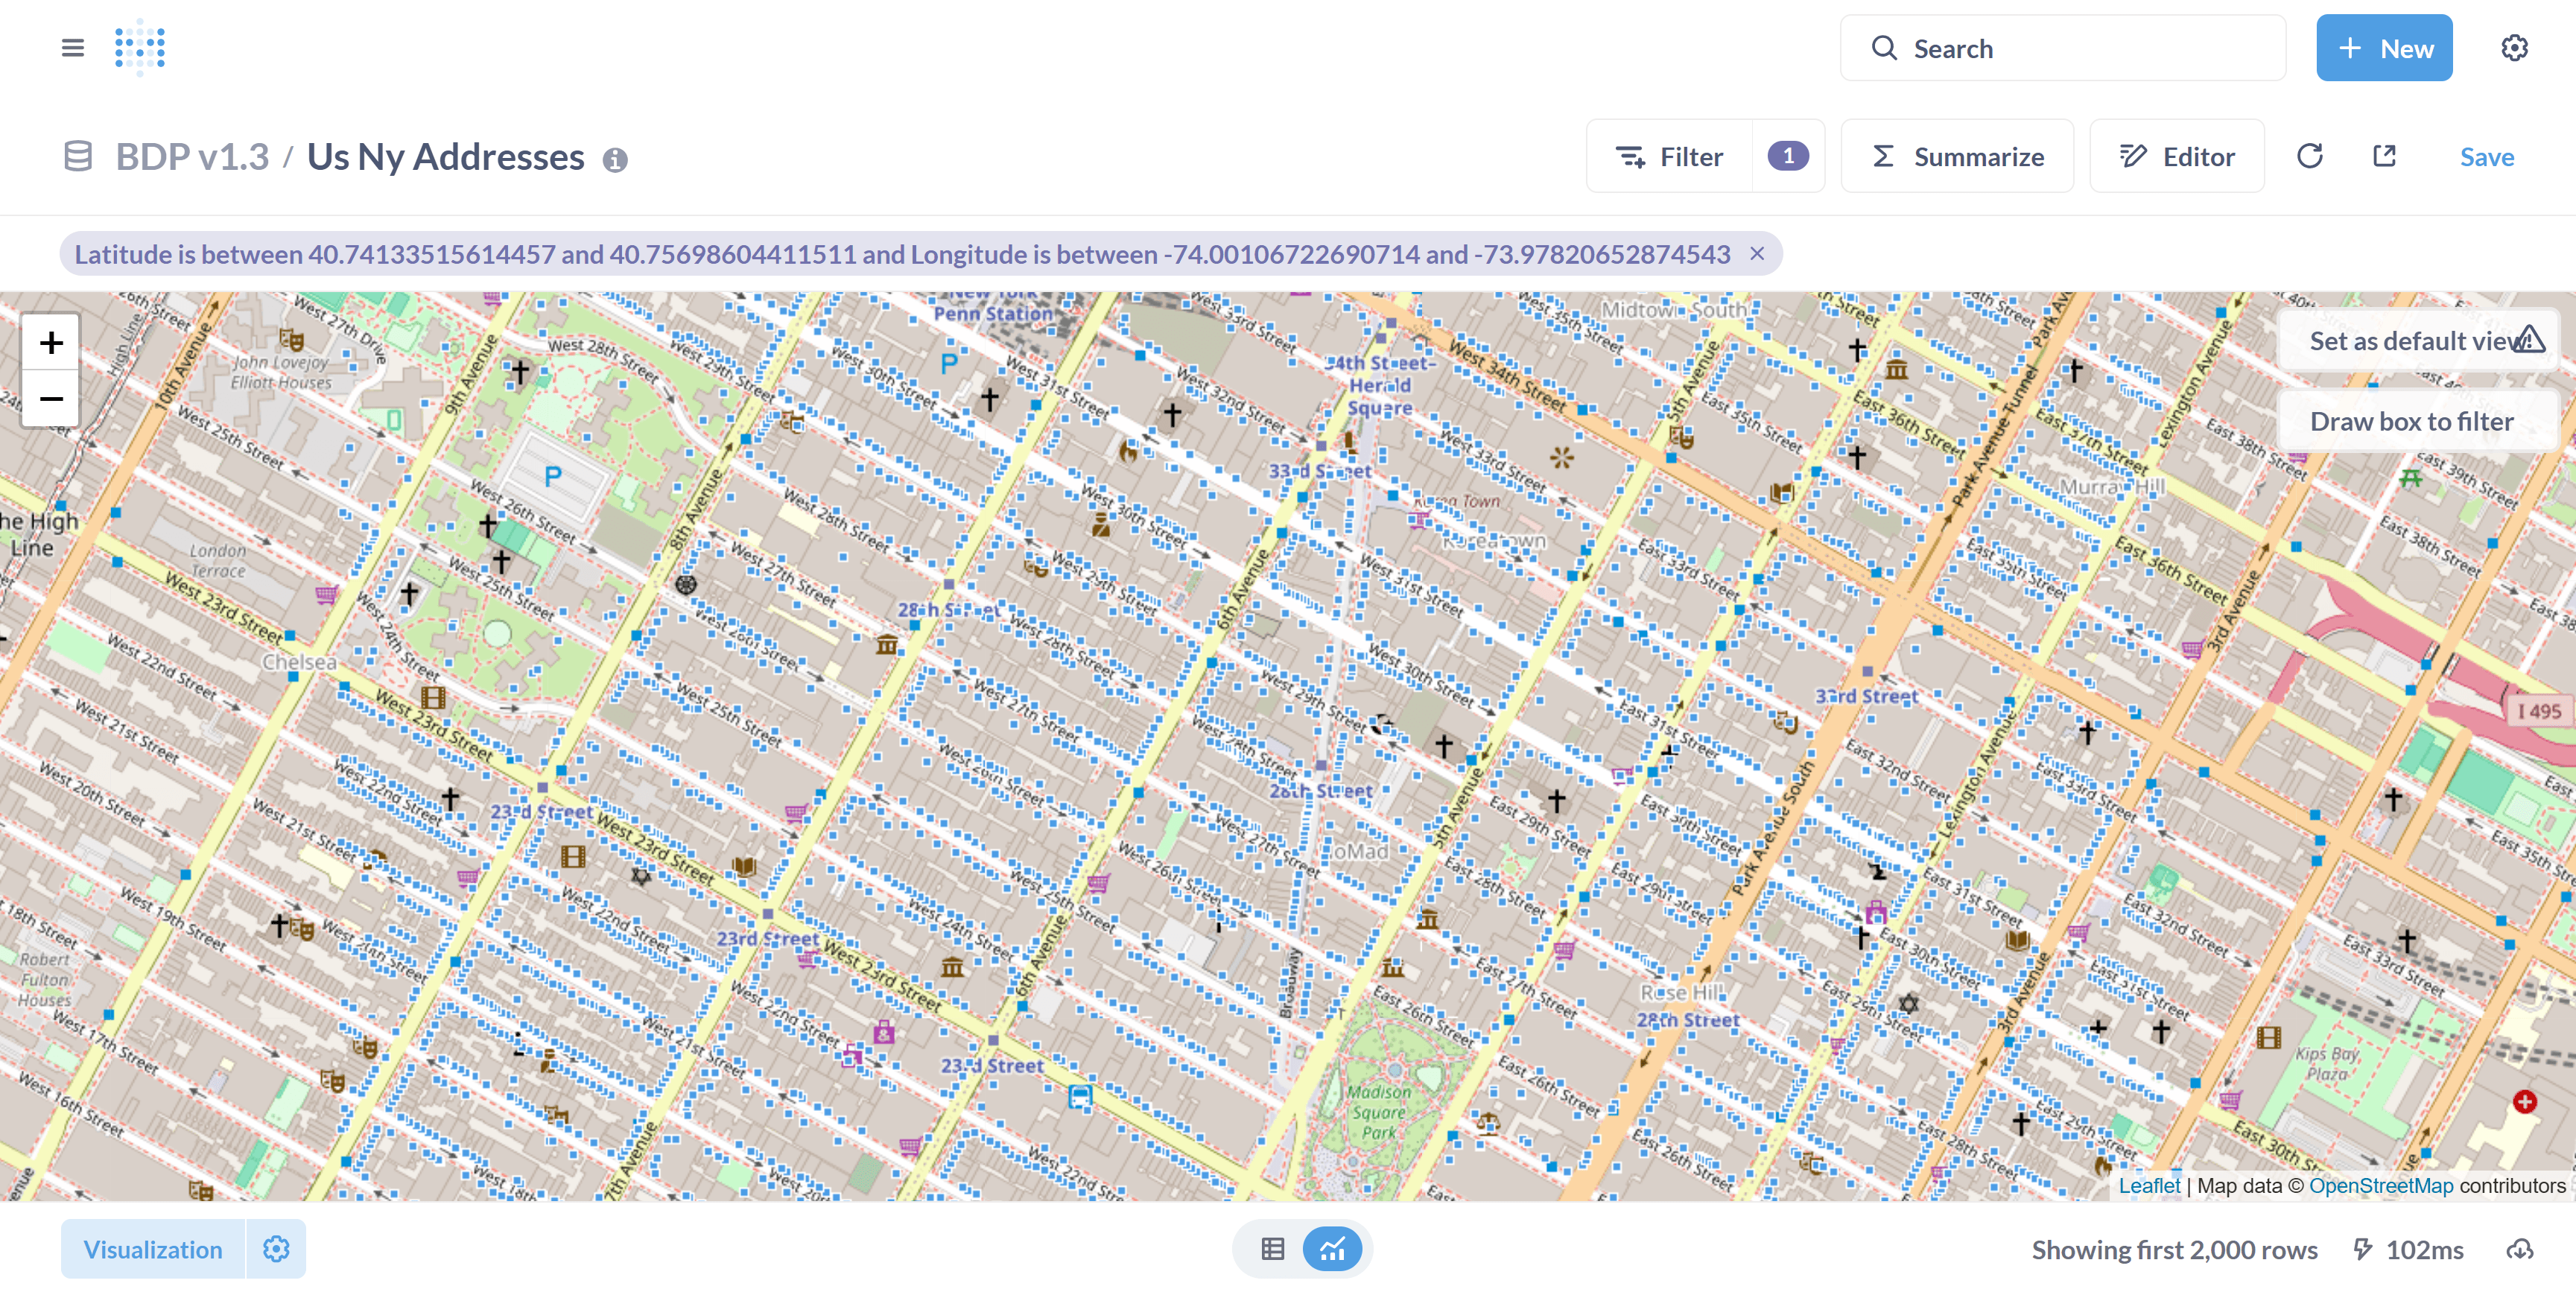Click the Us Ny Addresses title
The width and height of the screenshot is (2576, 1295).
coord(445,157)
